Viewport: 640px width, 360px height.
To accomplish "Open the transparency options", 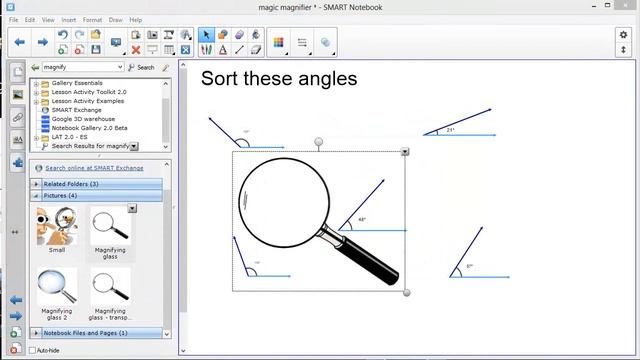I will (x=325, y=42).
